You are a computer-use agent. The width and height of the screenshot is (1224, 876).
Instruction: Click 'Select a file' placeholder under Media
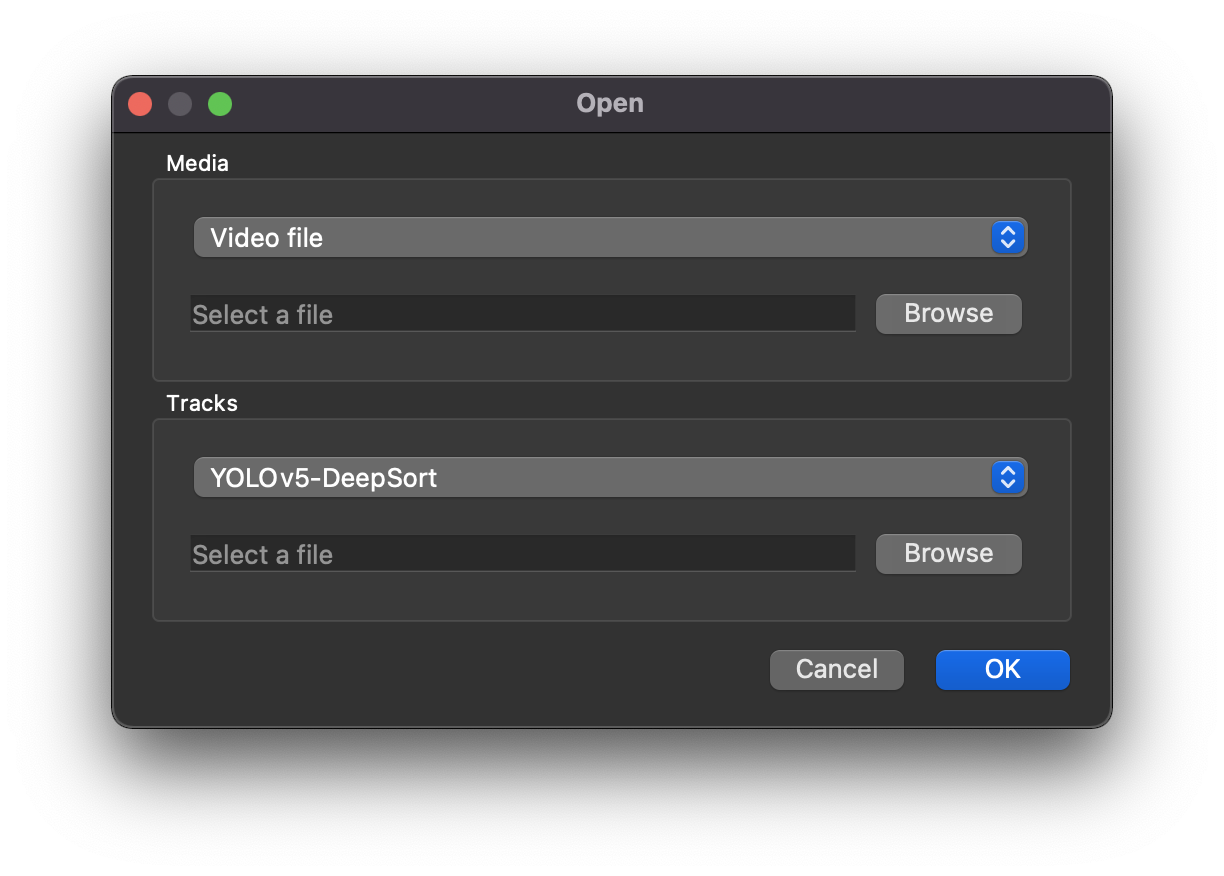[262, 315]
